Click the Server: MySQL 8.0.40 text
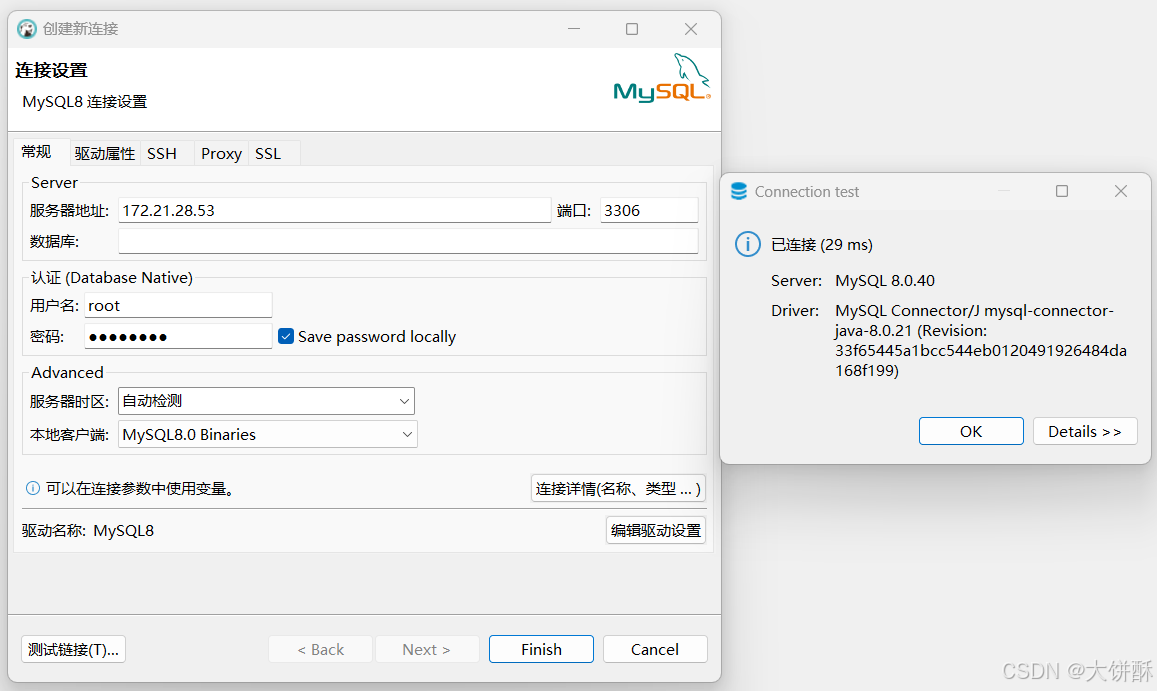 tap(852, 281)
